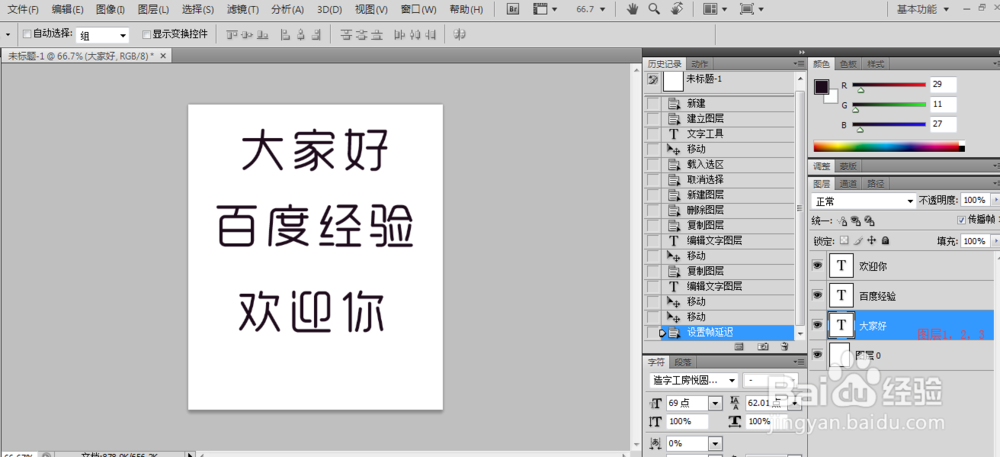Open History panel flyout menu icon
This screenshot has width=1000, height=457.
click(799, 64)
